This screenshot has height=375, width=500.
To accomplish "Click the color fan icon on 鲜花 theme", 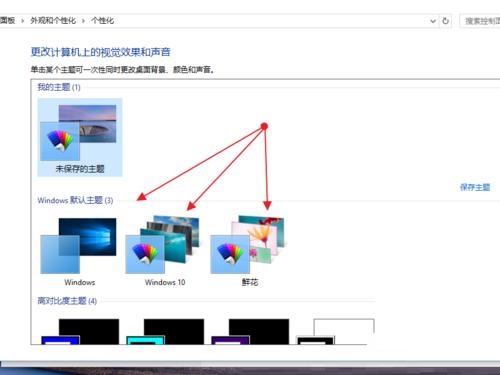I will [230, 254].
